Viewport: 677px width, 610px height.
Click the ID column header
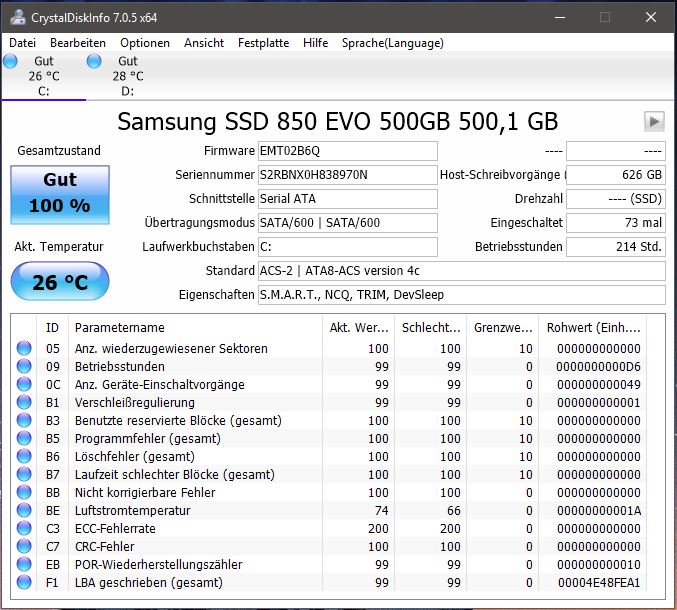coord(52,328)
